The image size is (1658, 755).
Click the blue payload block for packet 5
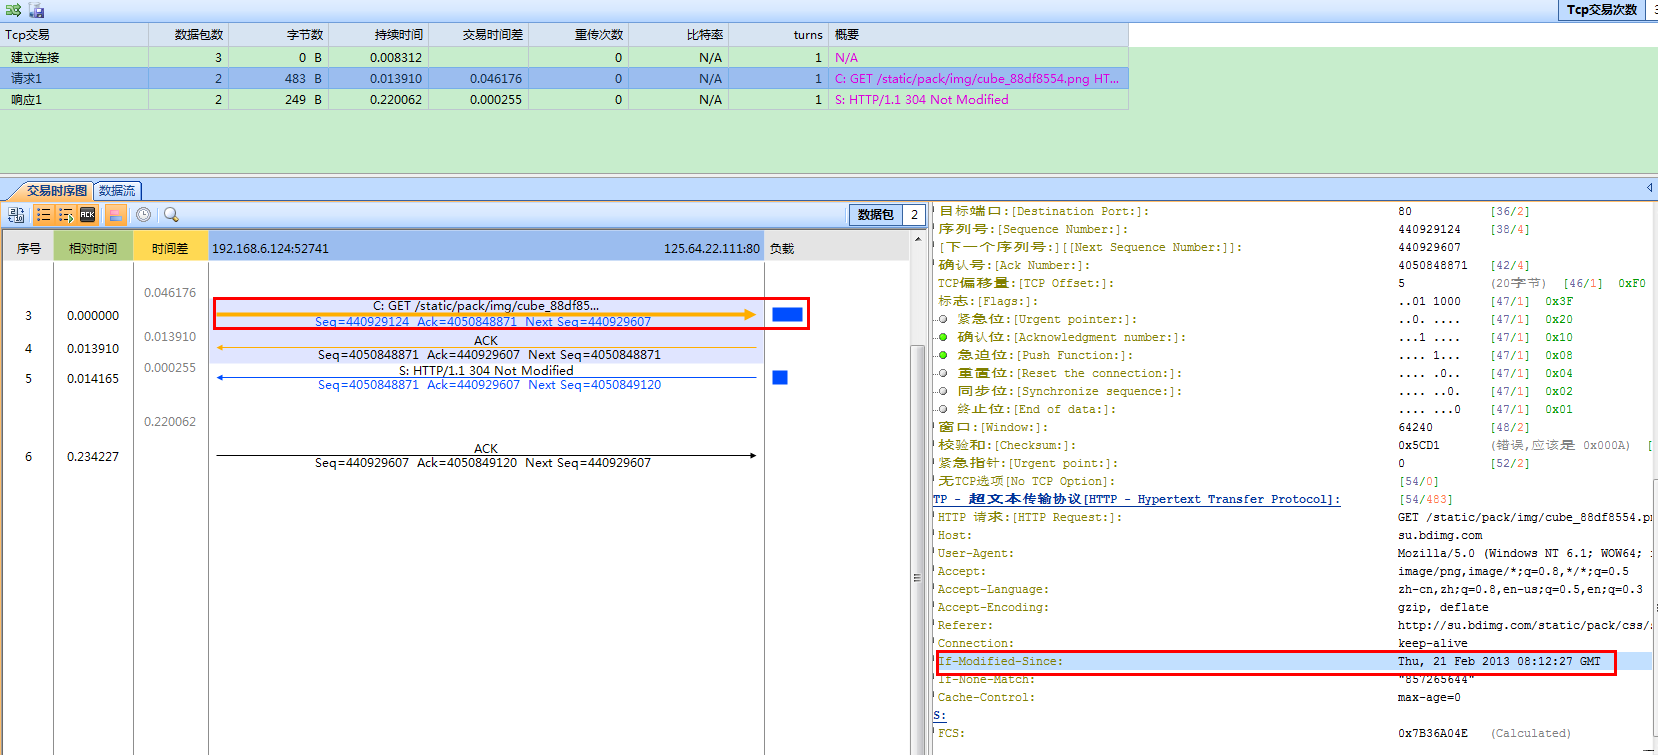click(x=780, y=377)
